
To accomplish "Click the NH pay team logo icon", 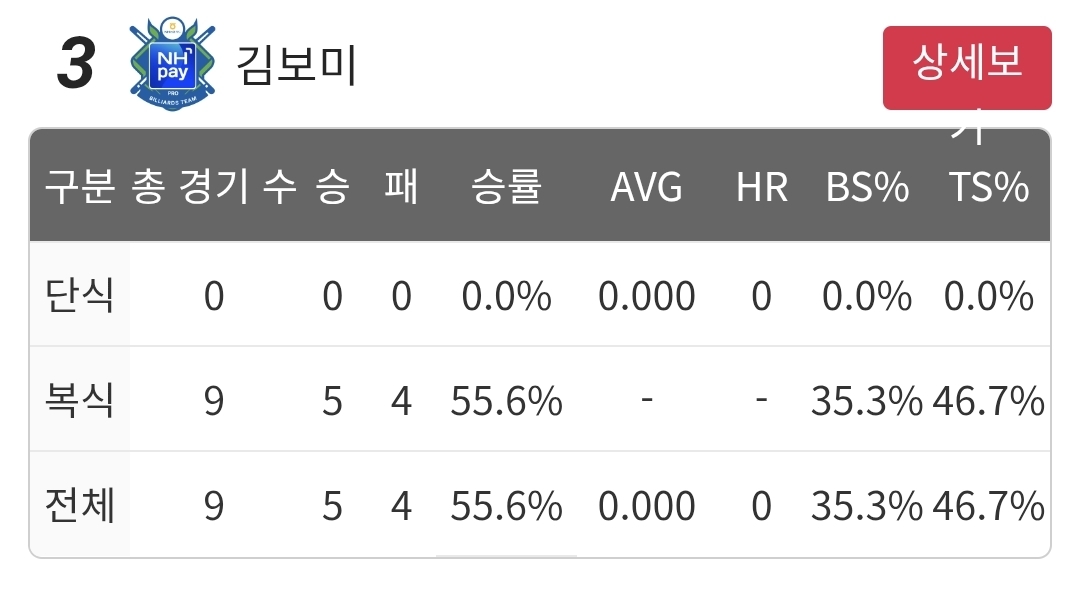I will (172, 64).
